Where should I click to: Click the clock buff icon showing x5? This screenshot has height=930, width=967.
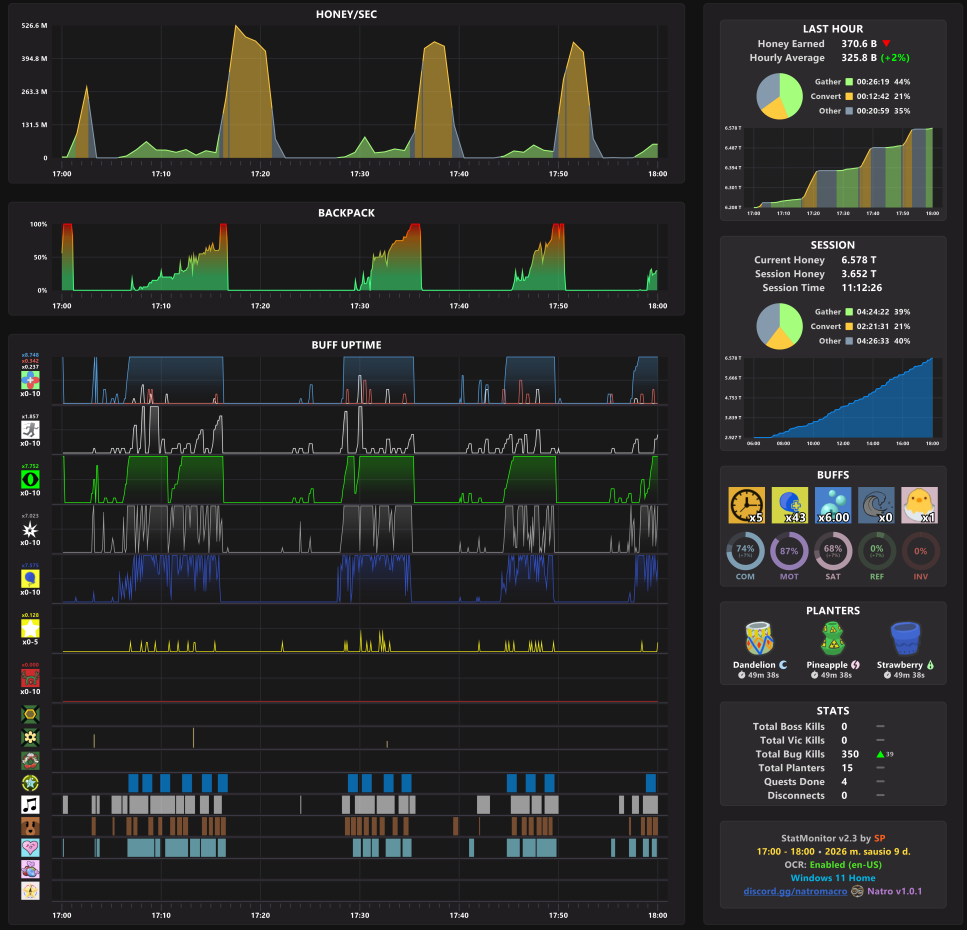click(x=746, y=505)
